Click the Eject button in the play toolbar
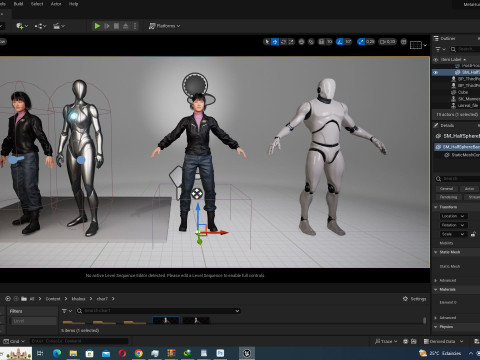This screenshot has width=480, height=360. [126, 26]
